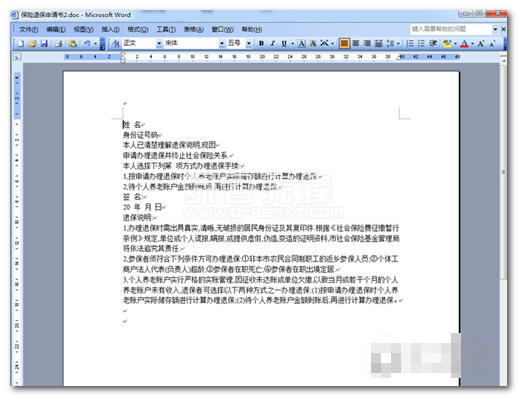Open the 格式(O) menu
This screenshot has height=397, width=518.
pos(138,29)
